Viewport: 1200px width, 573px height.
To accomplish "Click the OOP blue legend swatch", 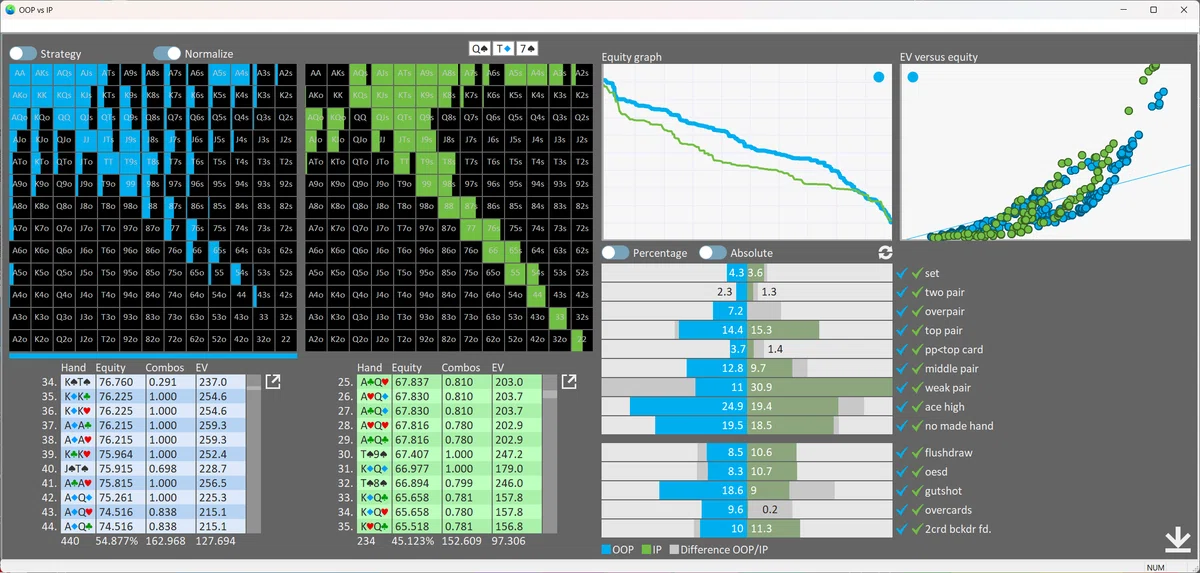I will pyautogui.click(x=607, y=550).
